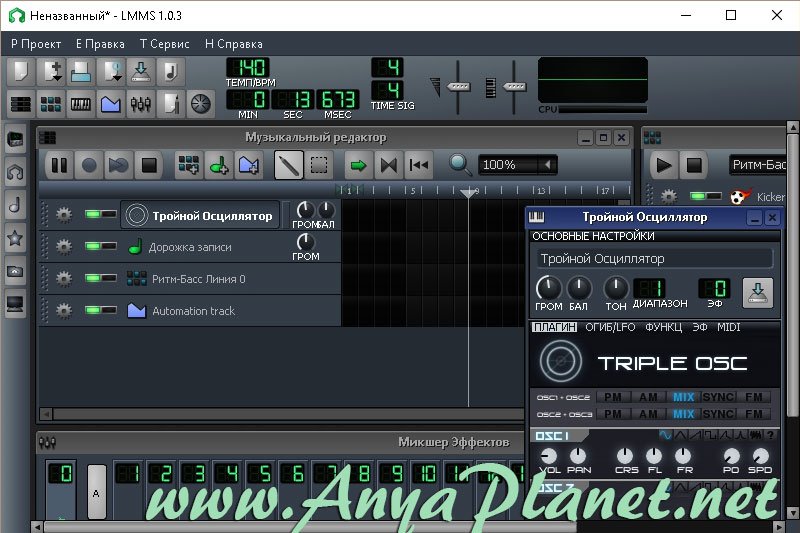This screenshot has width=800, height=533.
Task: Show the Piano Roll icon
Action: [x=81, y=104]
